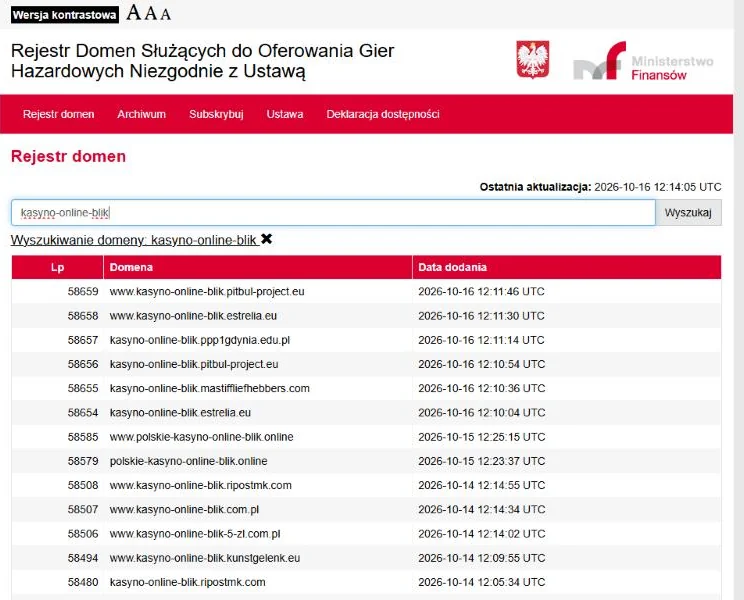
Task: Click row number 58655
Action: (x=83, y=388)
